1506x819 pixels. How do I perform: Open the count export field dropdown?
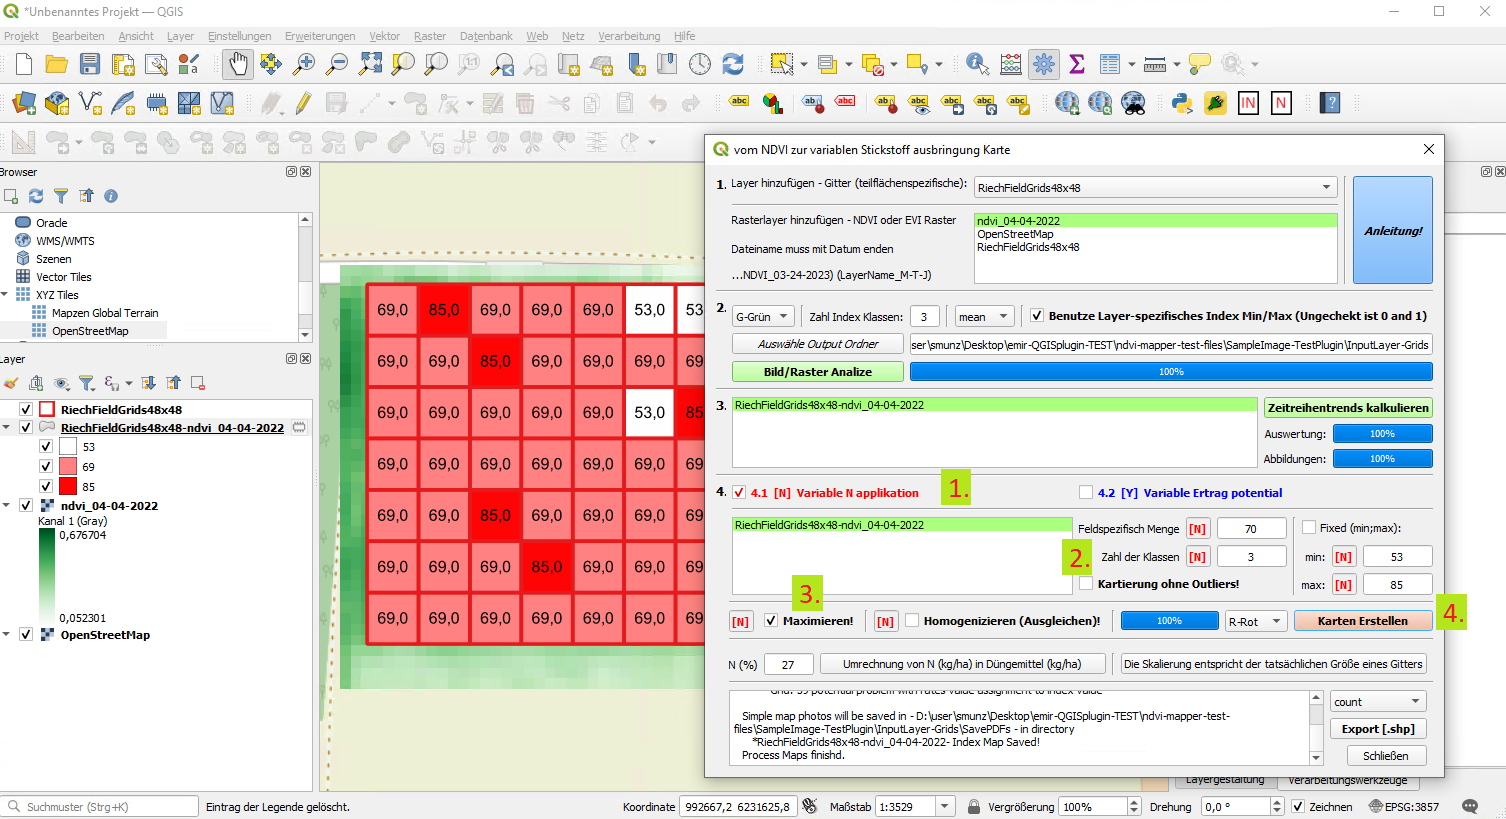click(x=1378, y=702)
